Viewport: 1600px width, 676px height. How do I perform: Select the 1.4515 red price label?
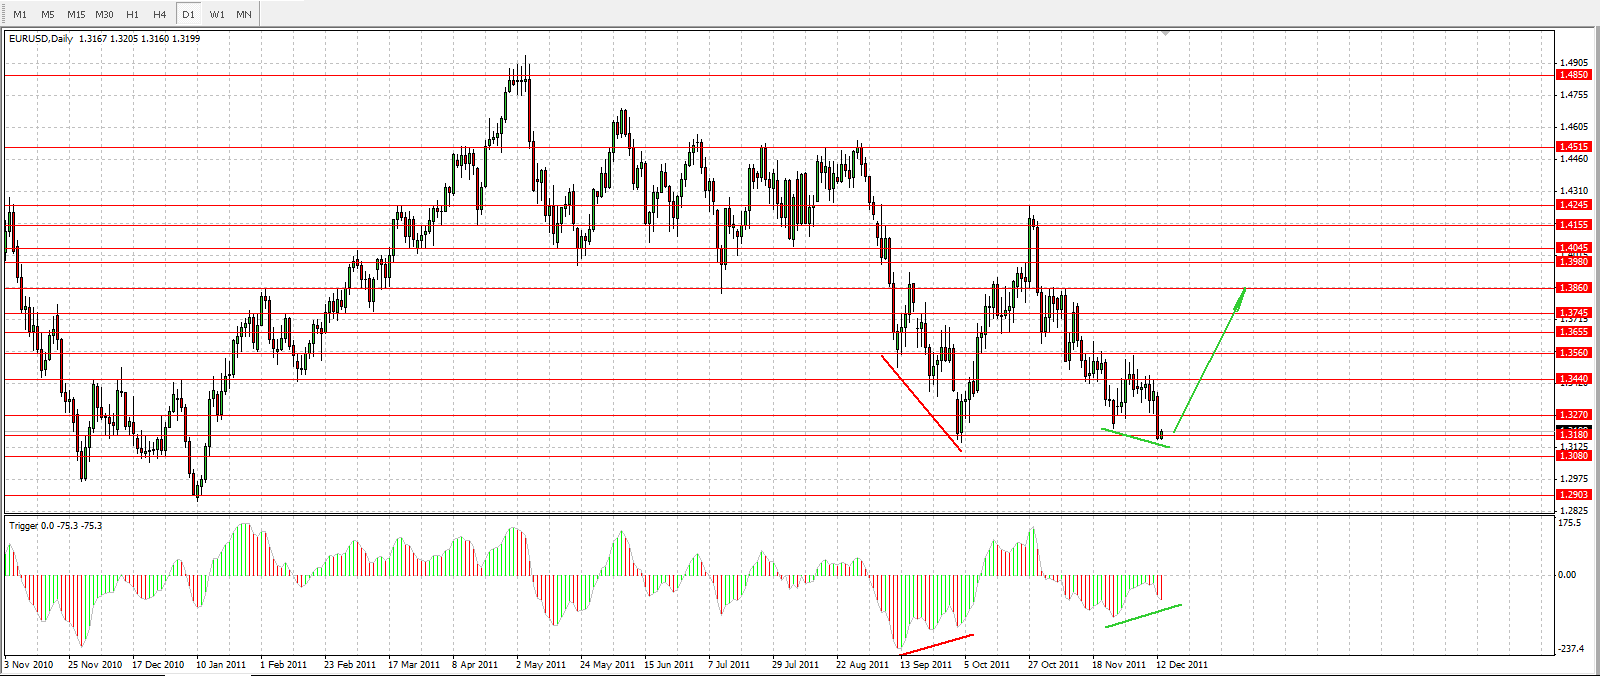click(x=1574, y=147)
